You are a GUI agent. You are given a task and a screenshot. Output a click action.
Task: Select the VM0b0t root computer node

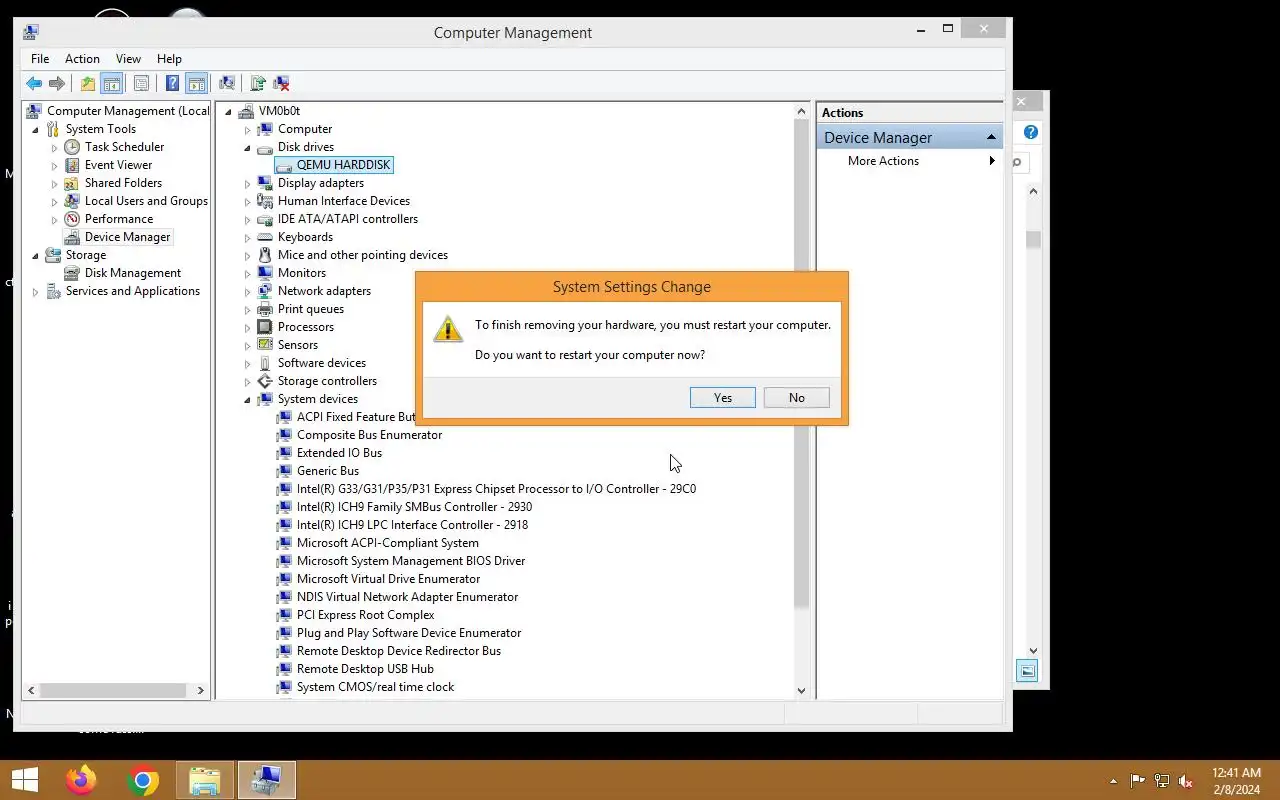279,111
